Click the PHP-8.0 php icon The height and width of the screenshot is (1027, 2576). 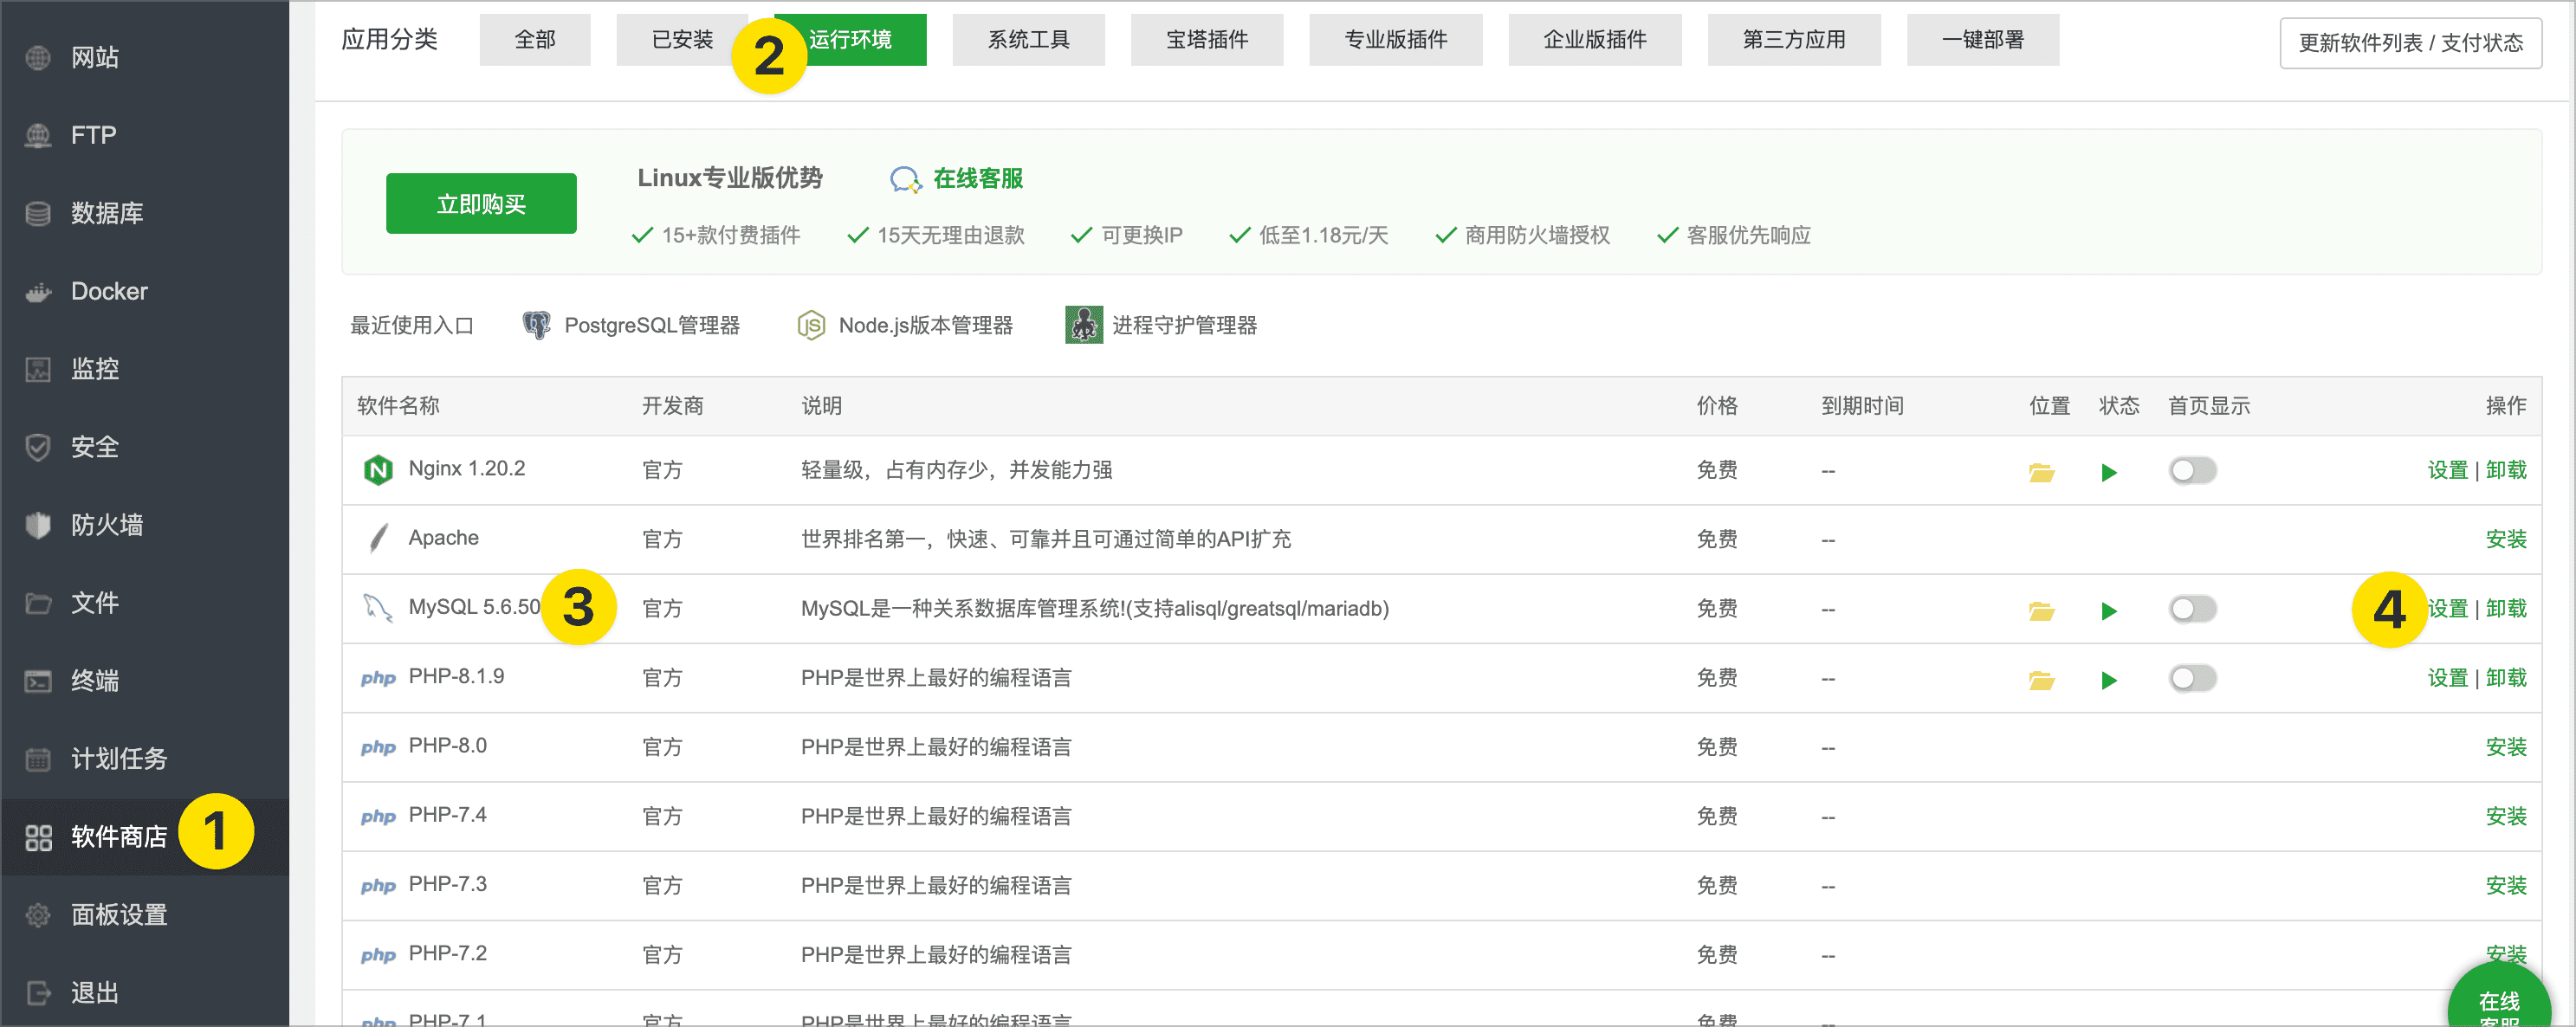pos(378,747)
